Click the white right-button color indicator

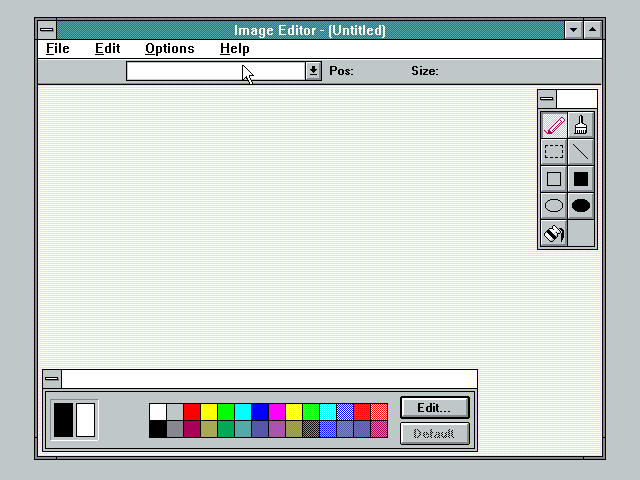(x=85, y=420)
